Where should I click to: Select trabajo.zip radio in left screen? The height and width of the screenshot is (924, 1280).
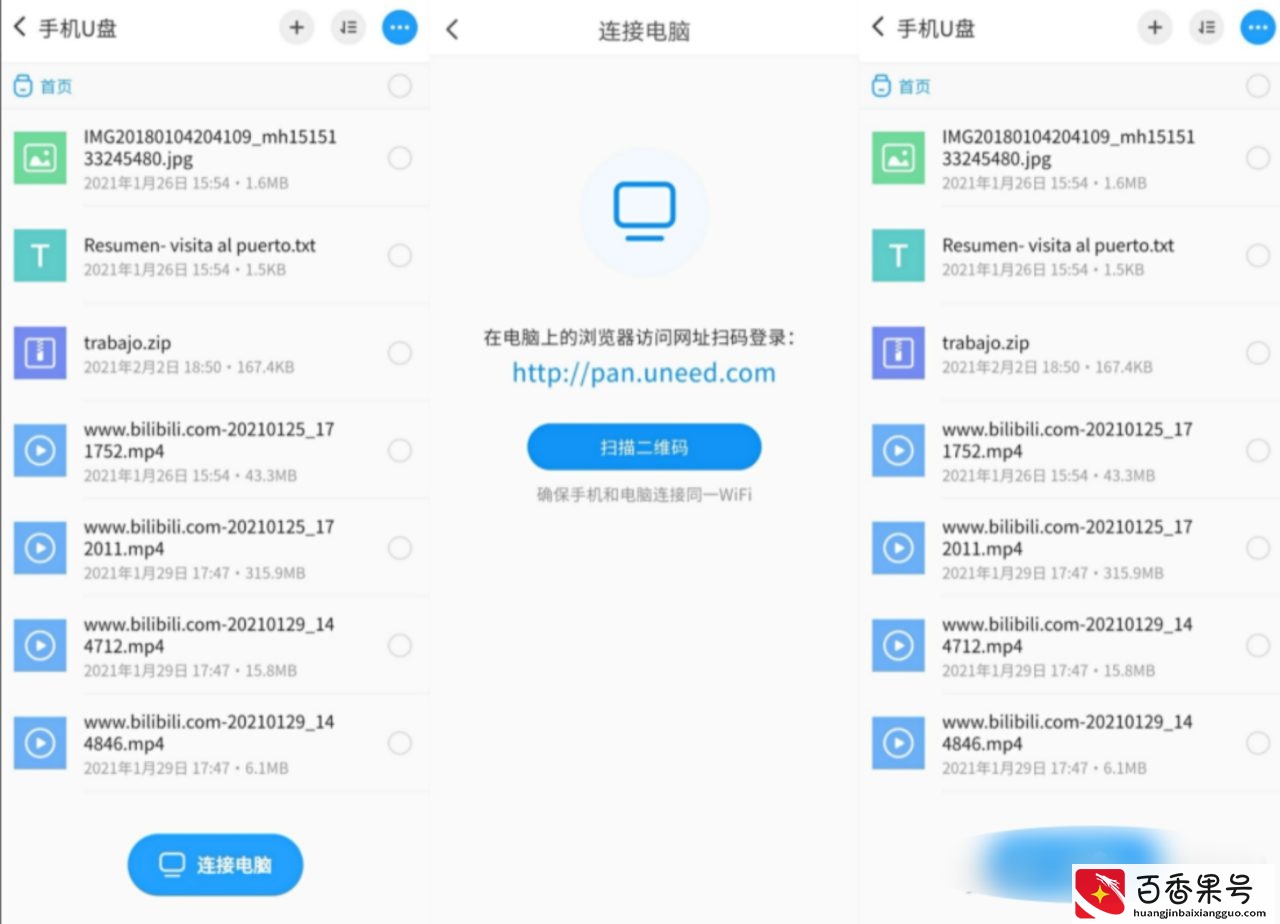[400, 353]
